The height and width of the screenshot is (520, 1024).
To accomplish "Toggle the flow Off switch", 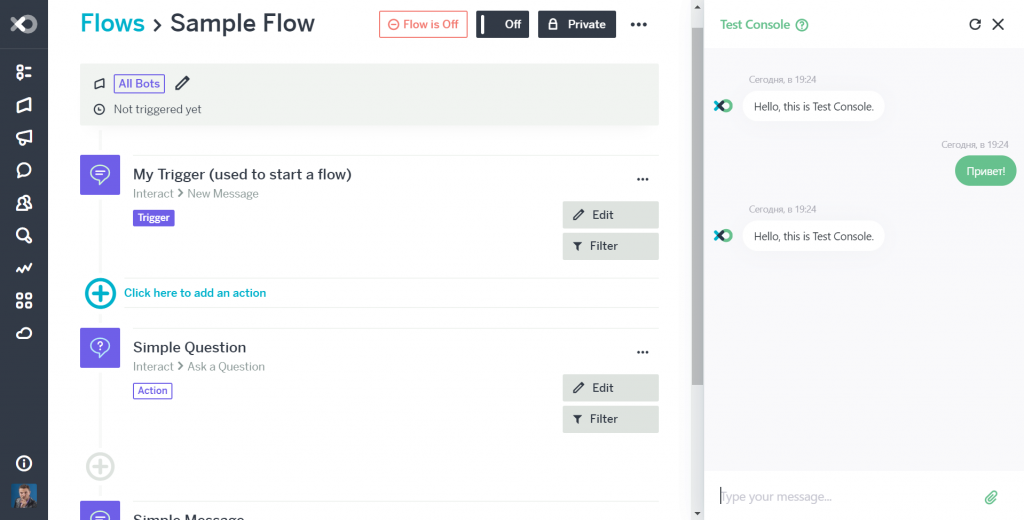I will (502, 24).
